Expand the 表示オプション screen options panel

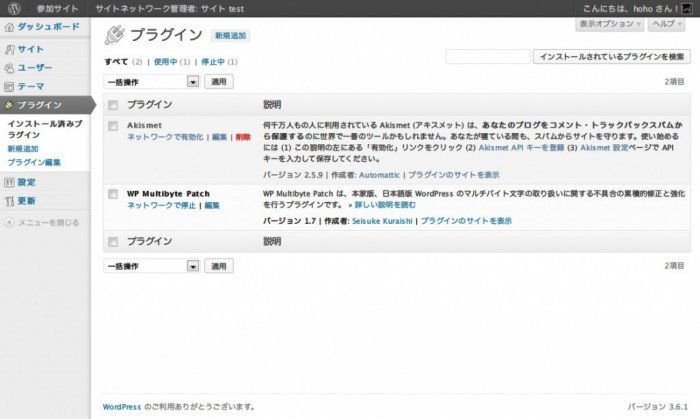pyautogui.click(x=611, y=23)
